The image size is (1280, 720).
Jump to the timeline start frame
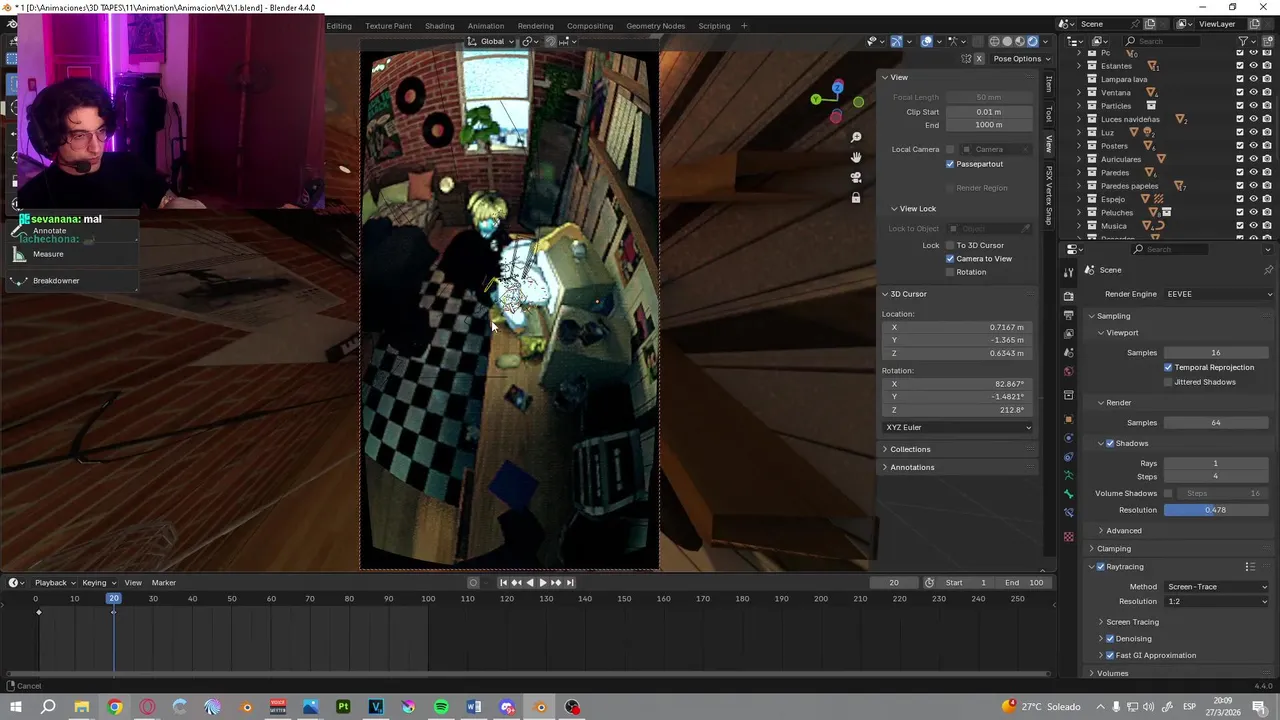503,583
